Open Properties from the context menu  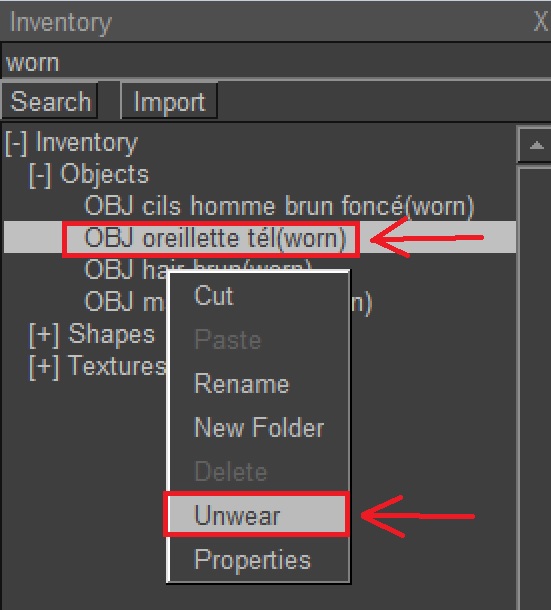(252, 559)
